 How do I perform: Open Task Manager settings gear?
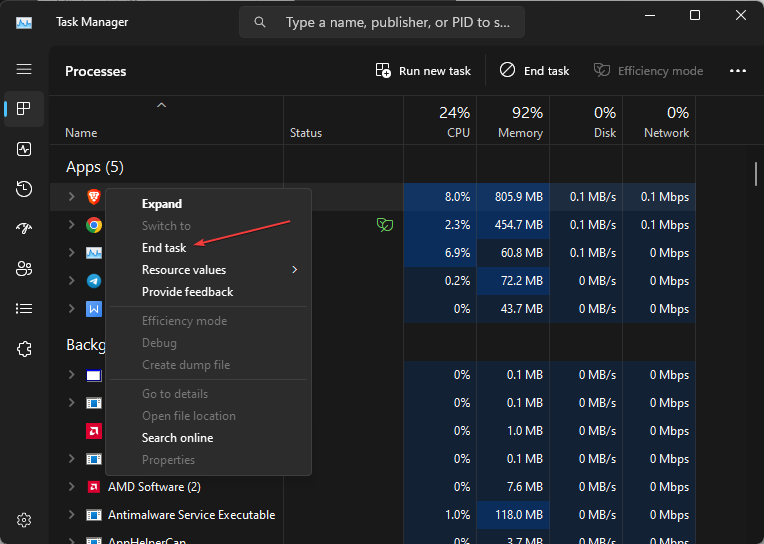(24, 520)
